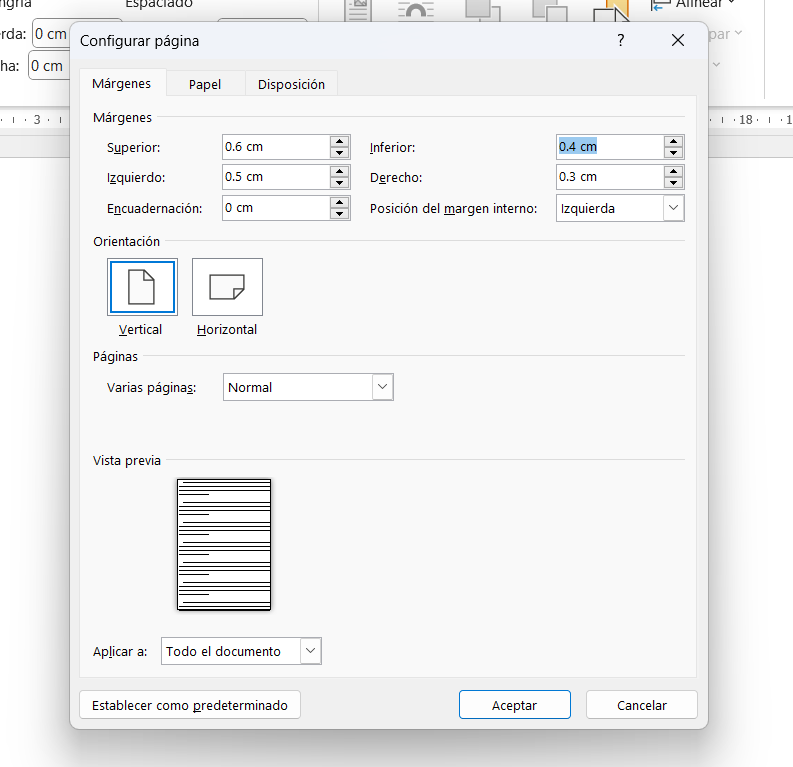Image resolution: width=793 pixels, height=767 pixels.
Task: Click the Encuadernación input field
Action: click(276, 208)
